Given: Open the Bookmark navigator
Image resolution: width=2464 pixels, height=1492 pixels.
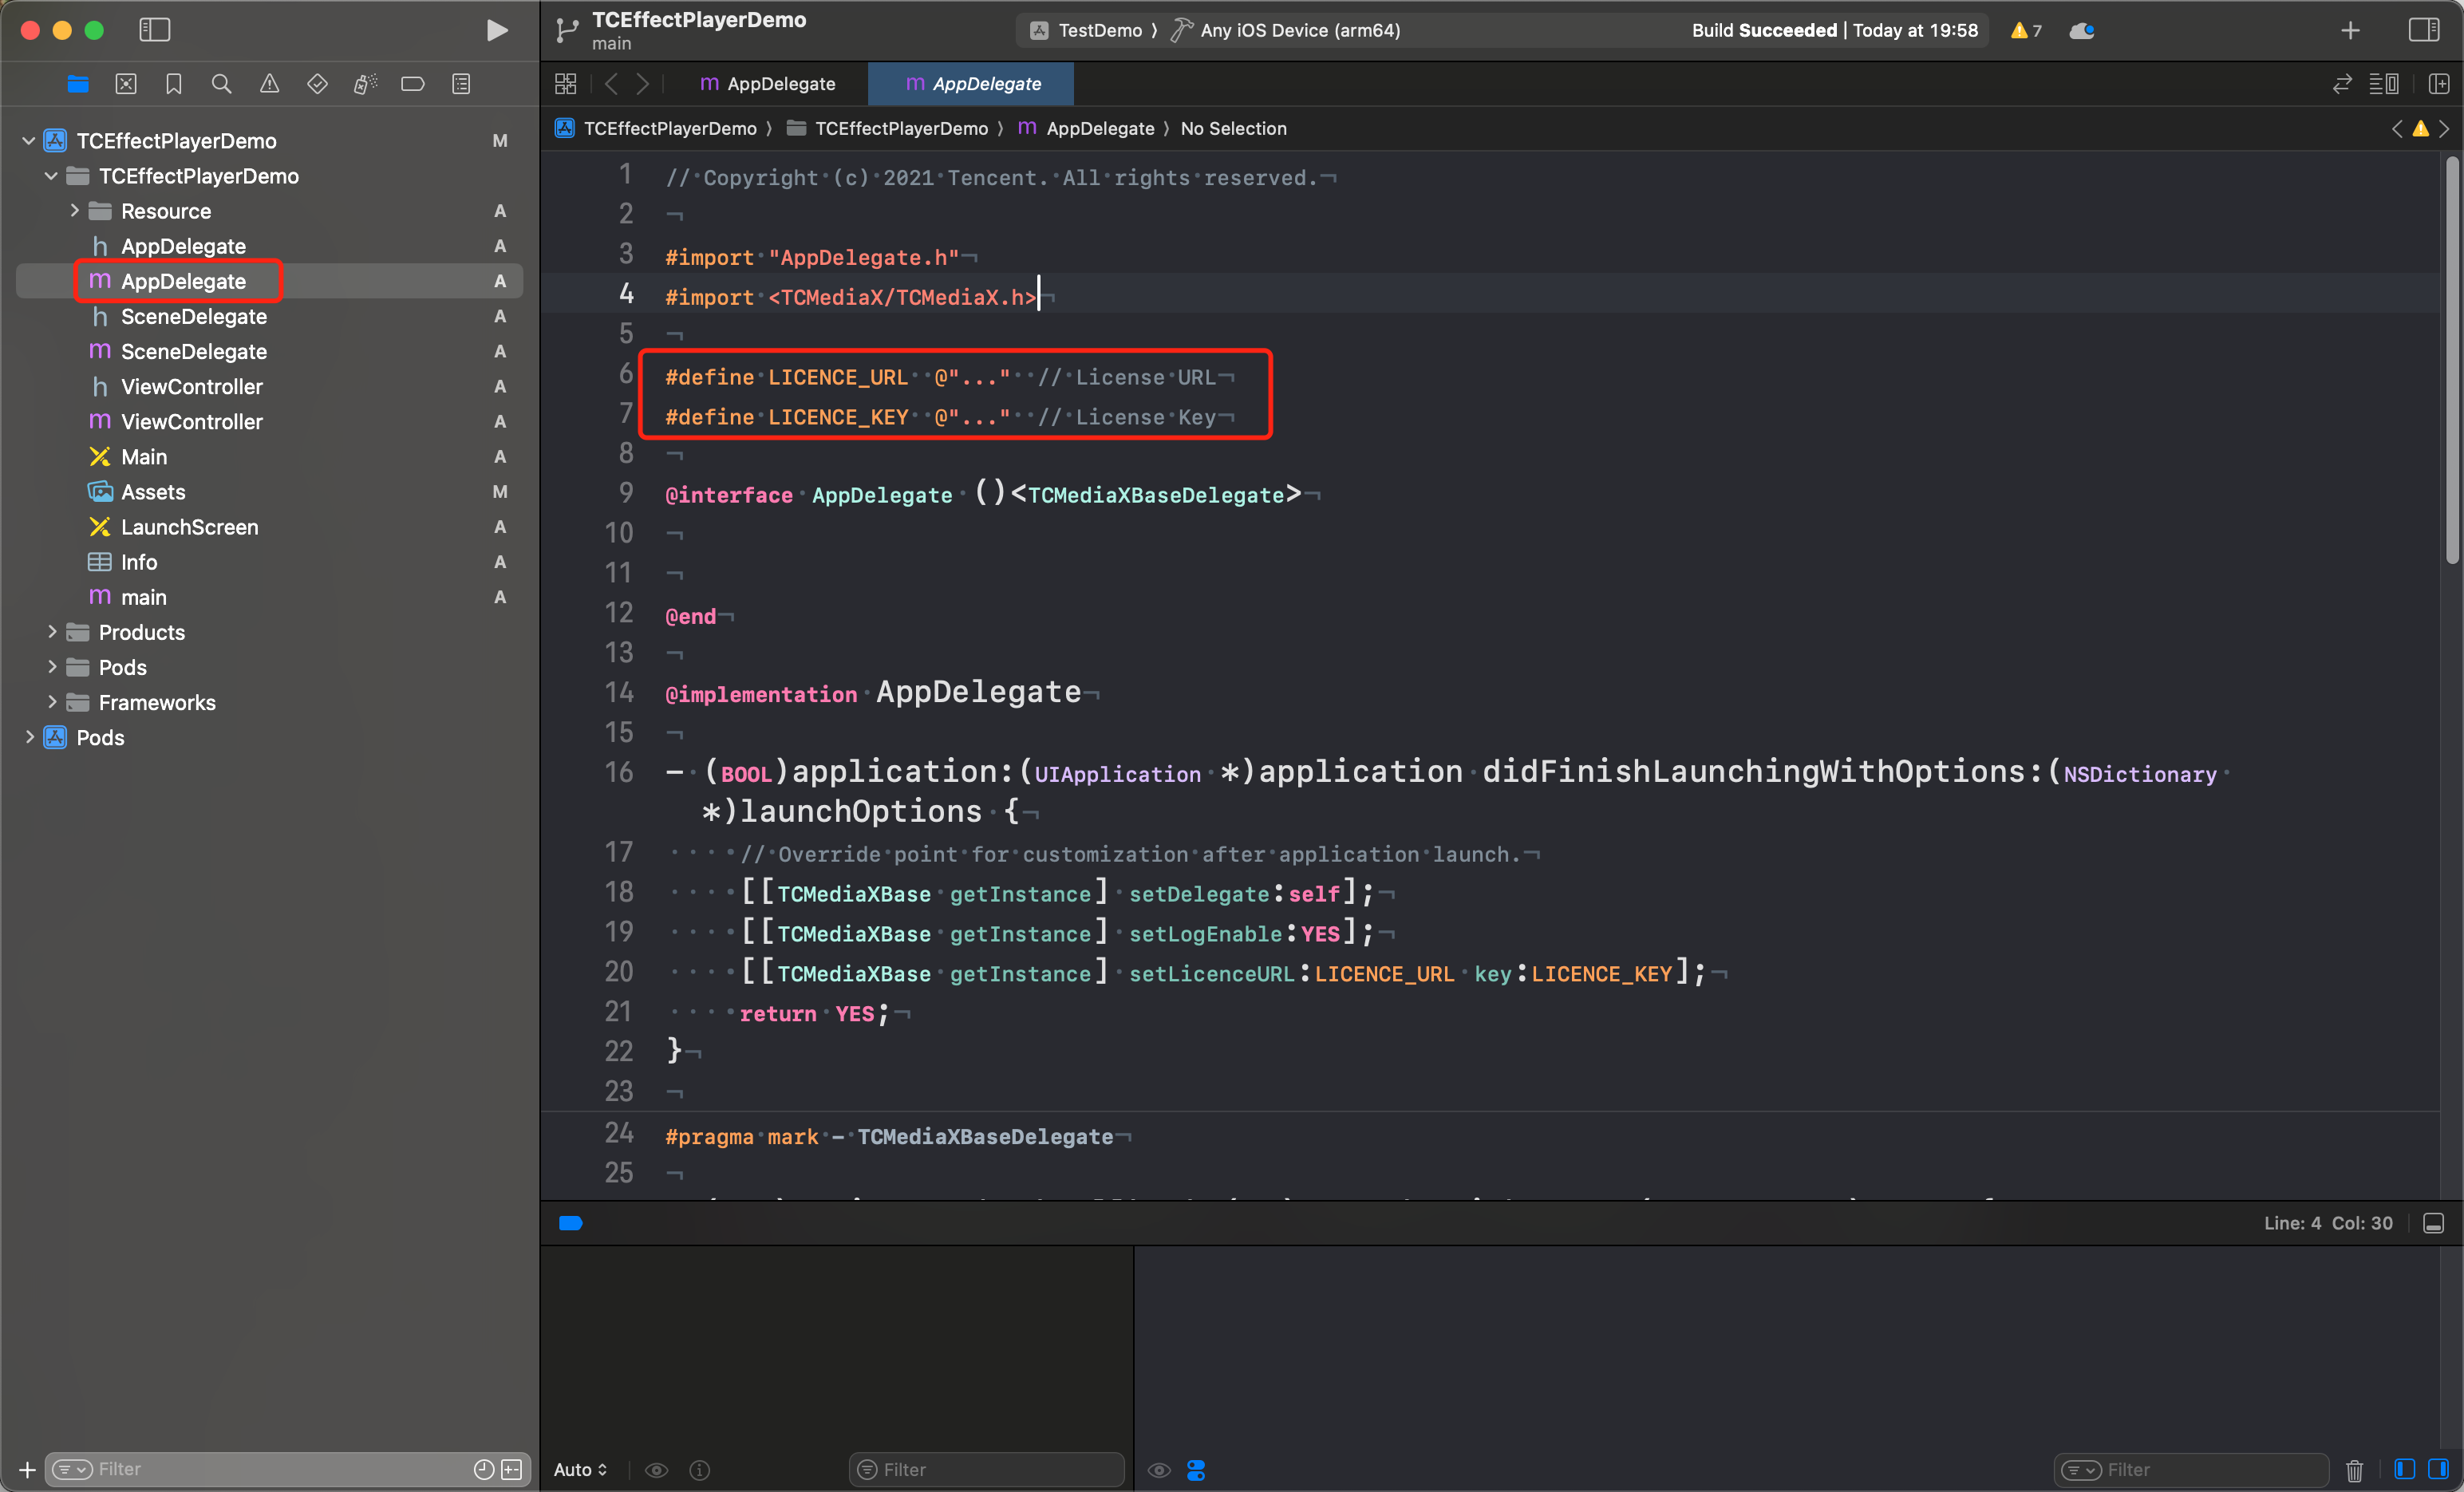Looking at the screenshot, I should pos(174,84).
